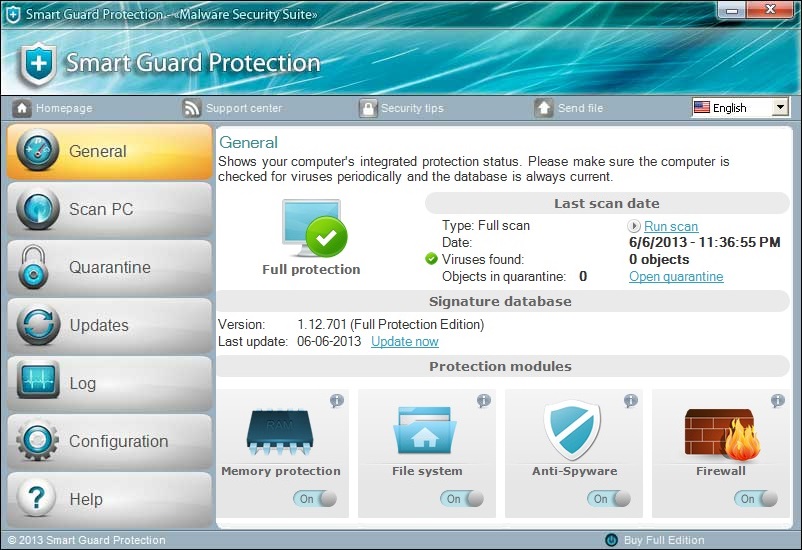Click the Anti-Spyware shield icon
Image resolution: width=802 pixels, height=550 pixels.
tap(572, 430)
